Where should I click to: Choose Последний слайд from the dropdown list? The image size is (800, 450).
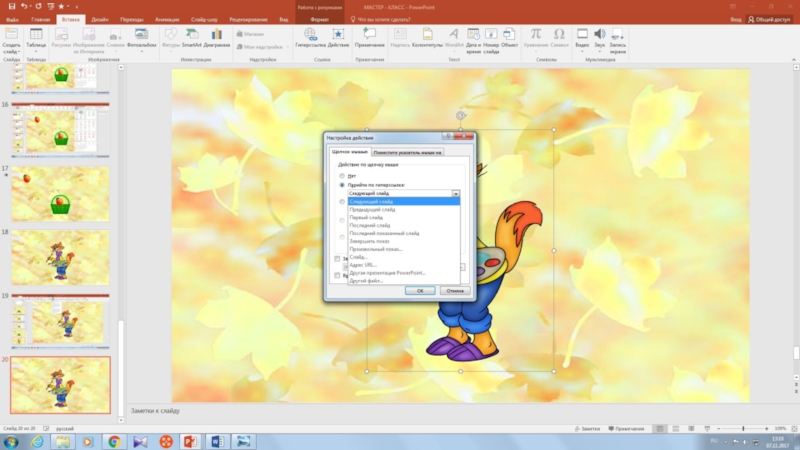coord(372,225)
